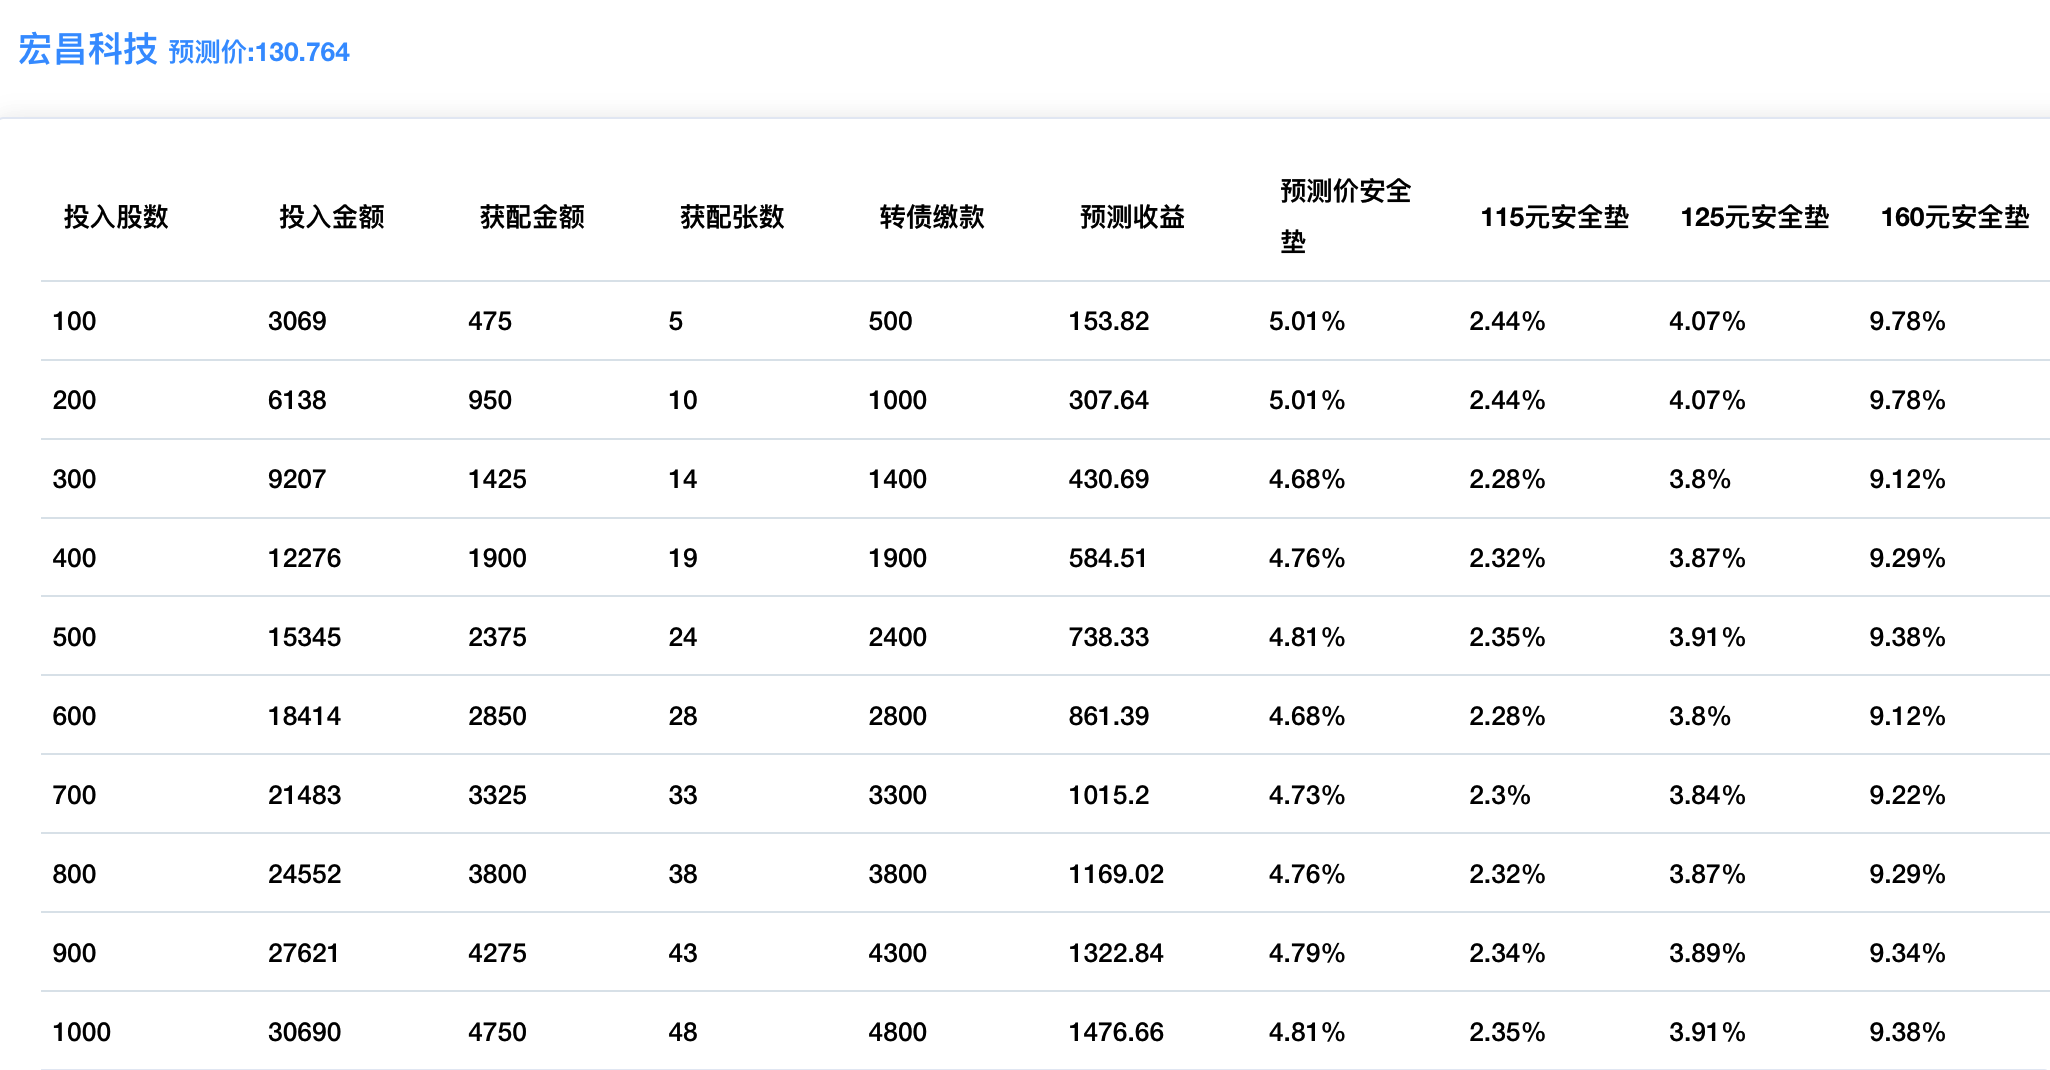Click allocated amount 1425 cell
Viewport: 2050px width, 1070px height.
pos(497,479)
